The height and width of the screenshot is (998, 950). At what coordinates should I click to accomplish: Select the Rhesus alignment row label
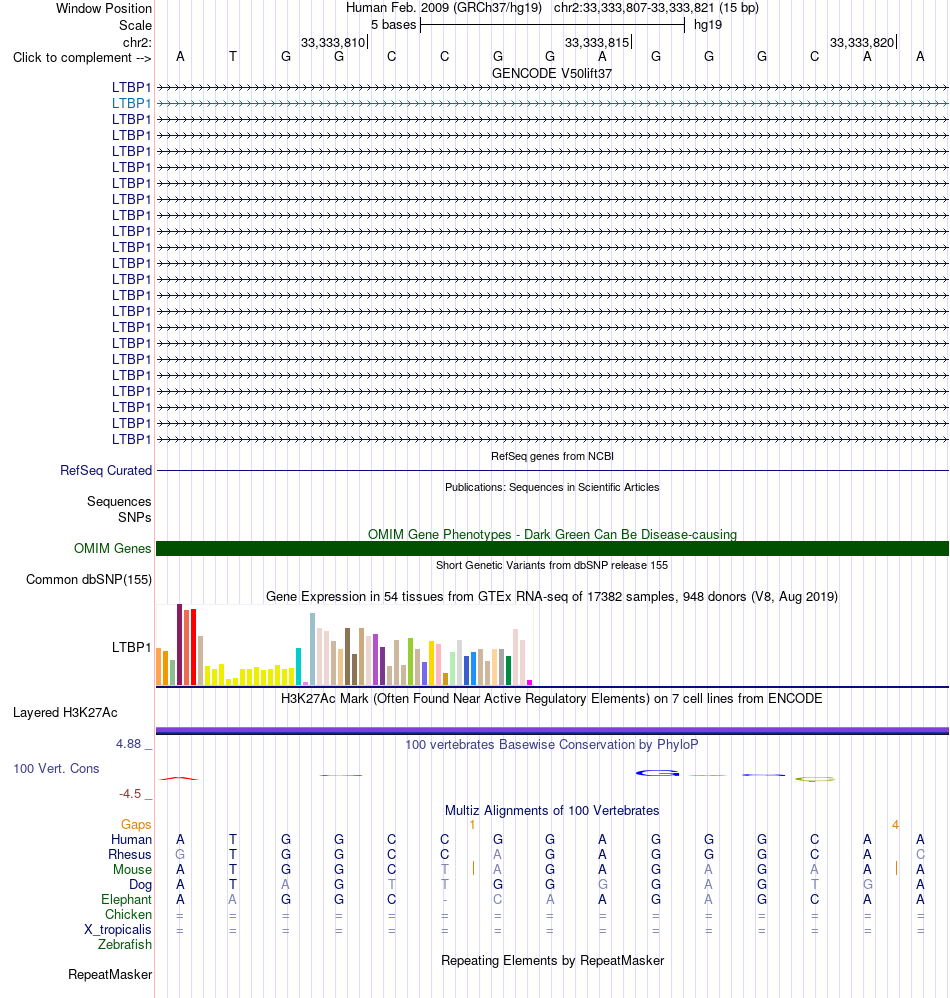130,854
